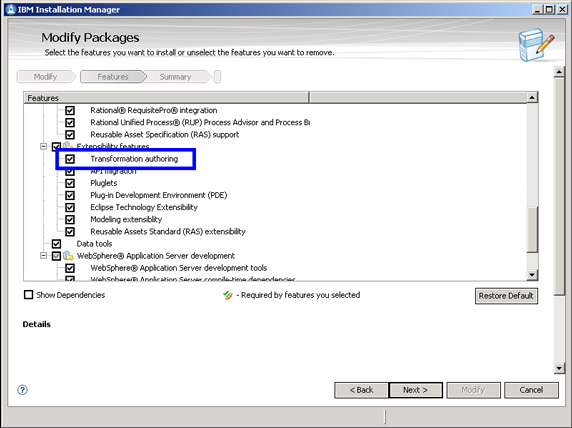Click the Restore Default button

[506, 296]
